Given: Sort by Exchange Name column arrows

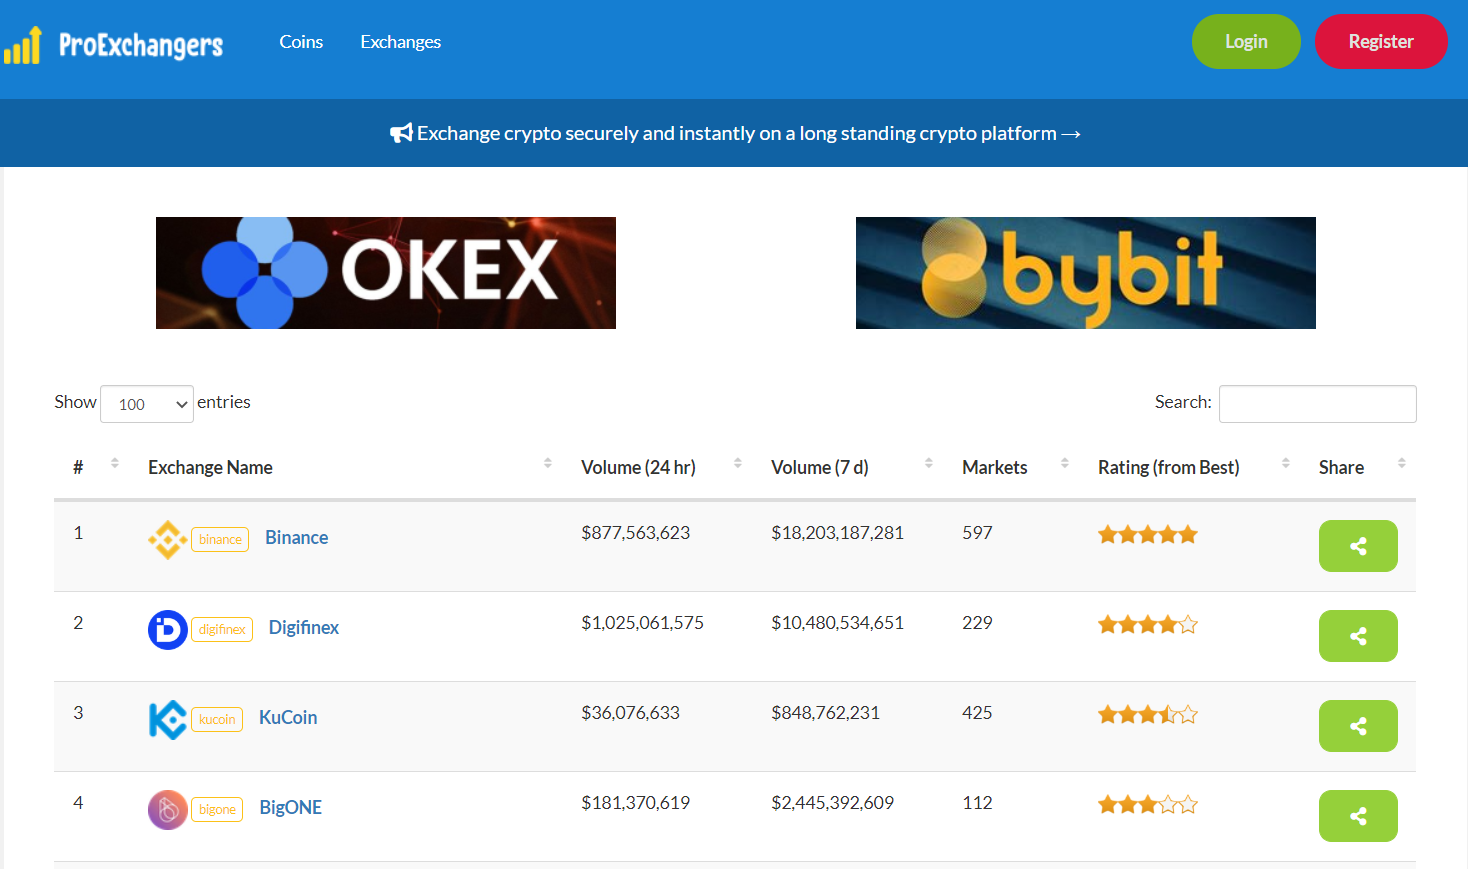Looking at the screenshot, I should tap(548, 463).
